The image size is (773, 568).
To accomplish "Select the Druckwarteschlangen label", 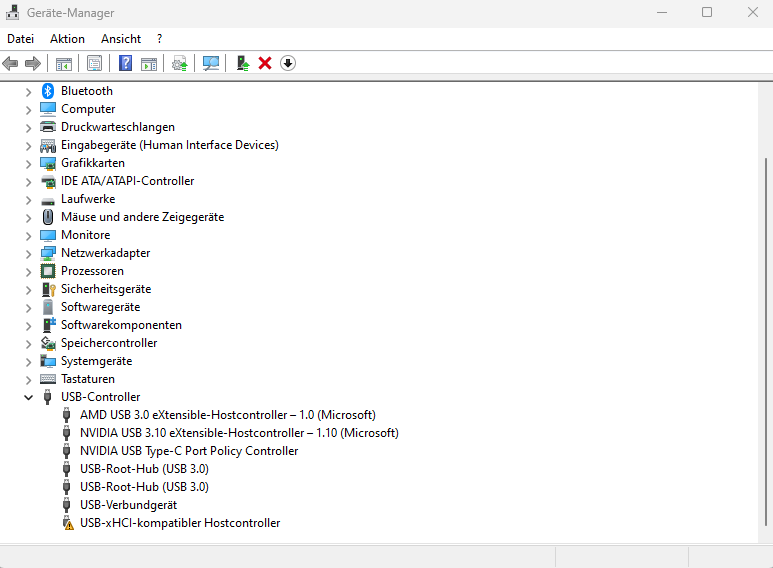I will coord(118,127).
